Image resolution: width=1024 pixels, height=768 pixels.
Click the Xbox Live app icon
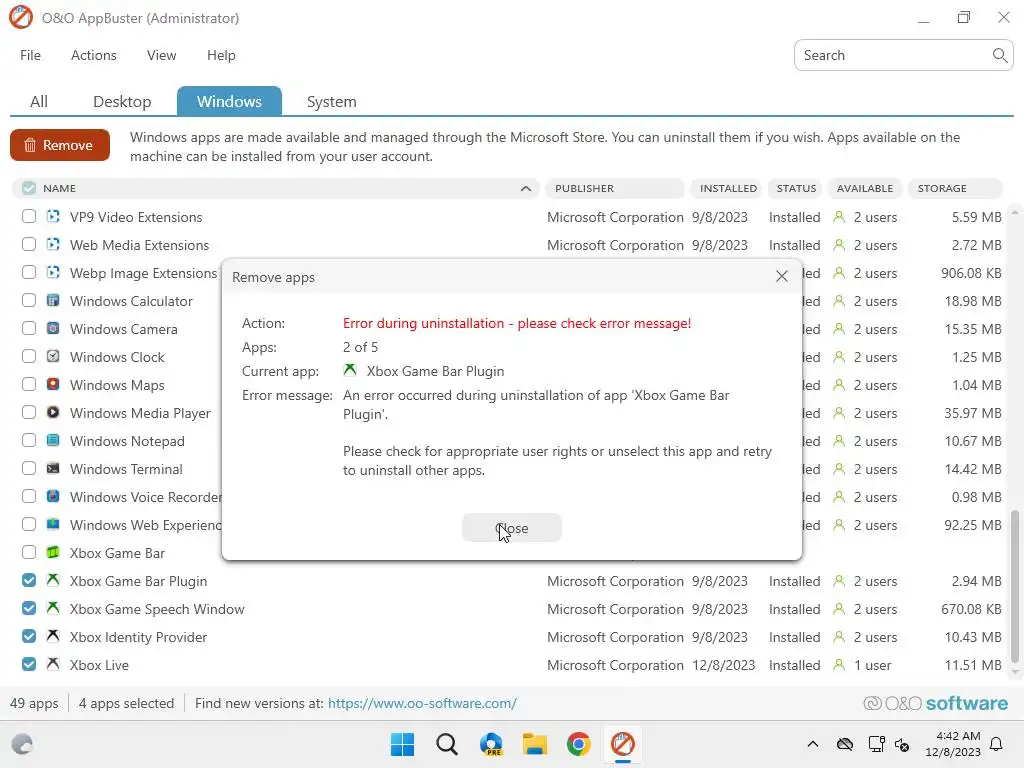coord(53,665)
